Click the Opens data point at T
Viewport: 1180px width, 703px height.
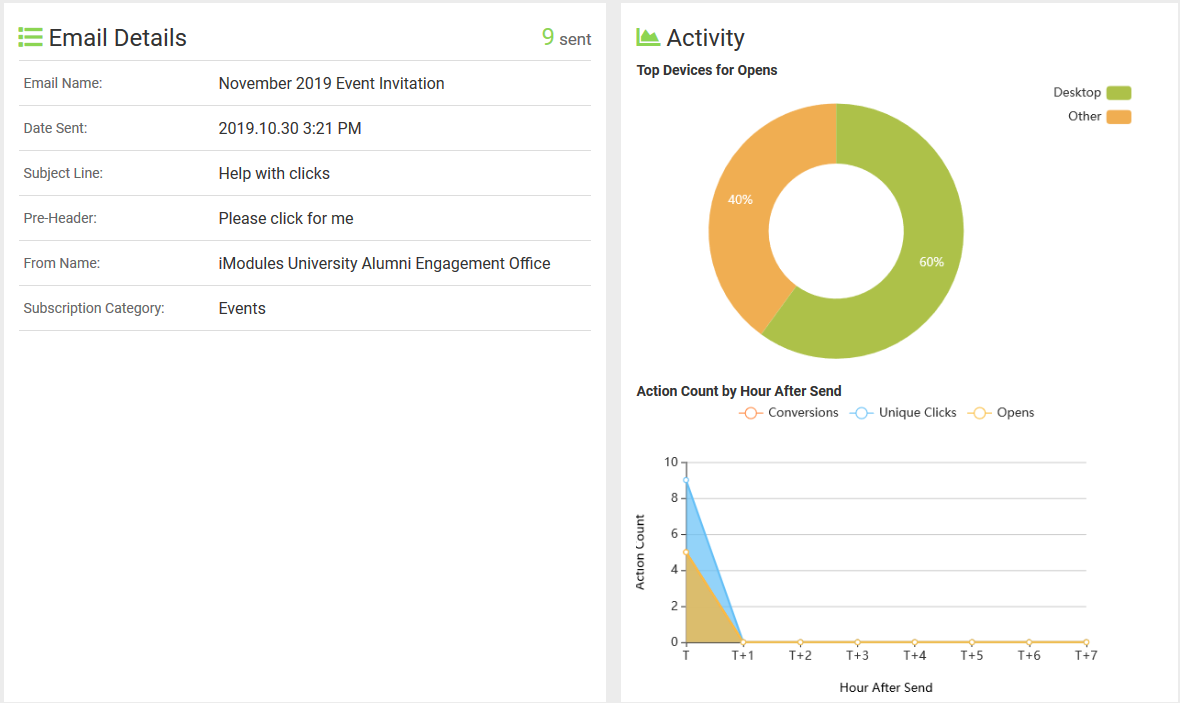pos(686,552)
